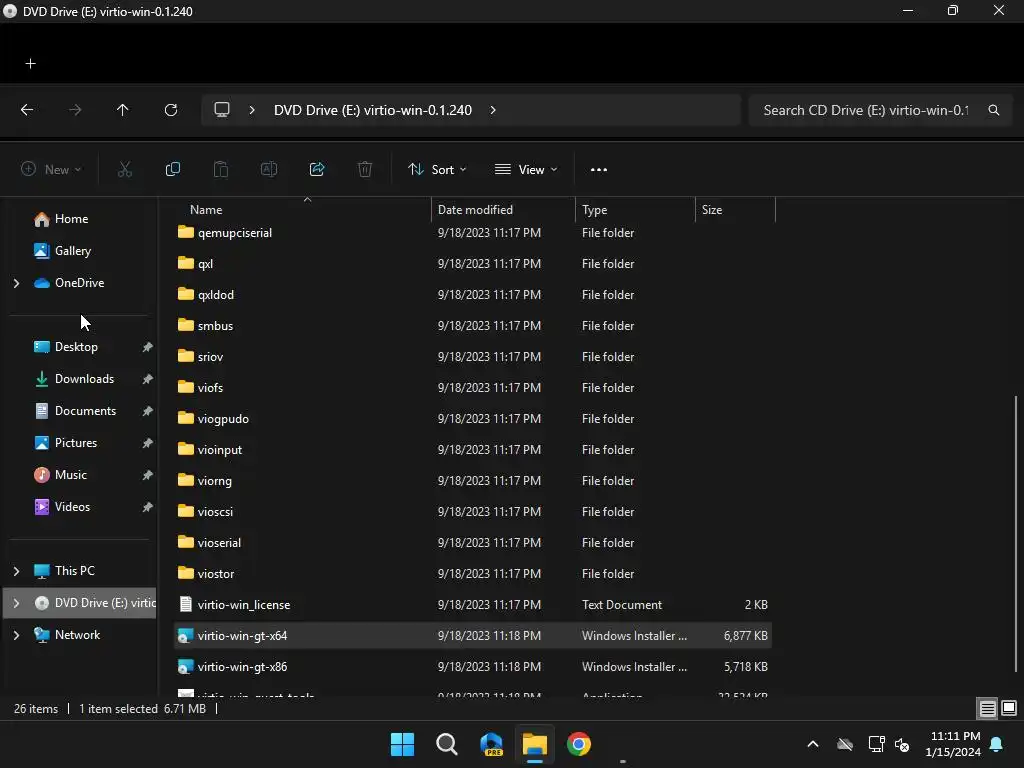Viewport: 1024px width, 768px height.
Task: Select the virtio-win-gt-x64 file name
Action: coord(242,635)
